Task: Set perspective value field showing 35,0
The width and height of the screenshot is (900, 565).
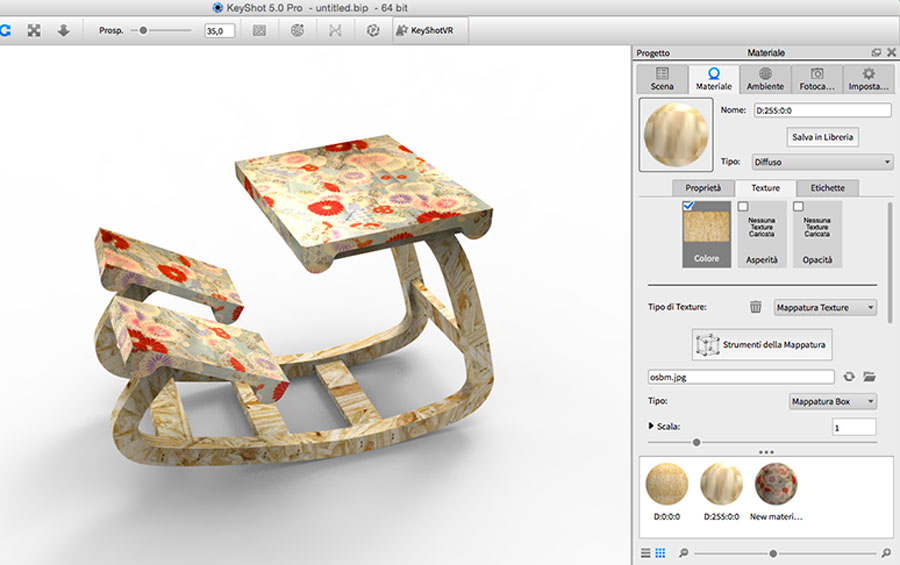Action: pos(220,30)
